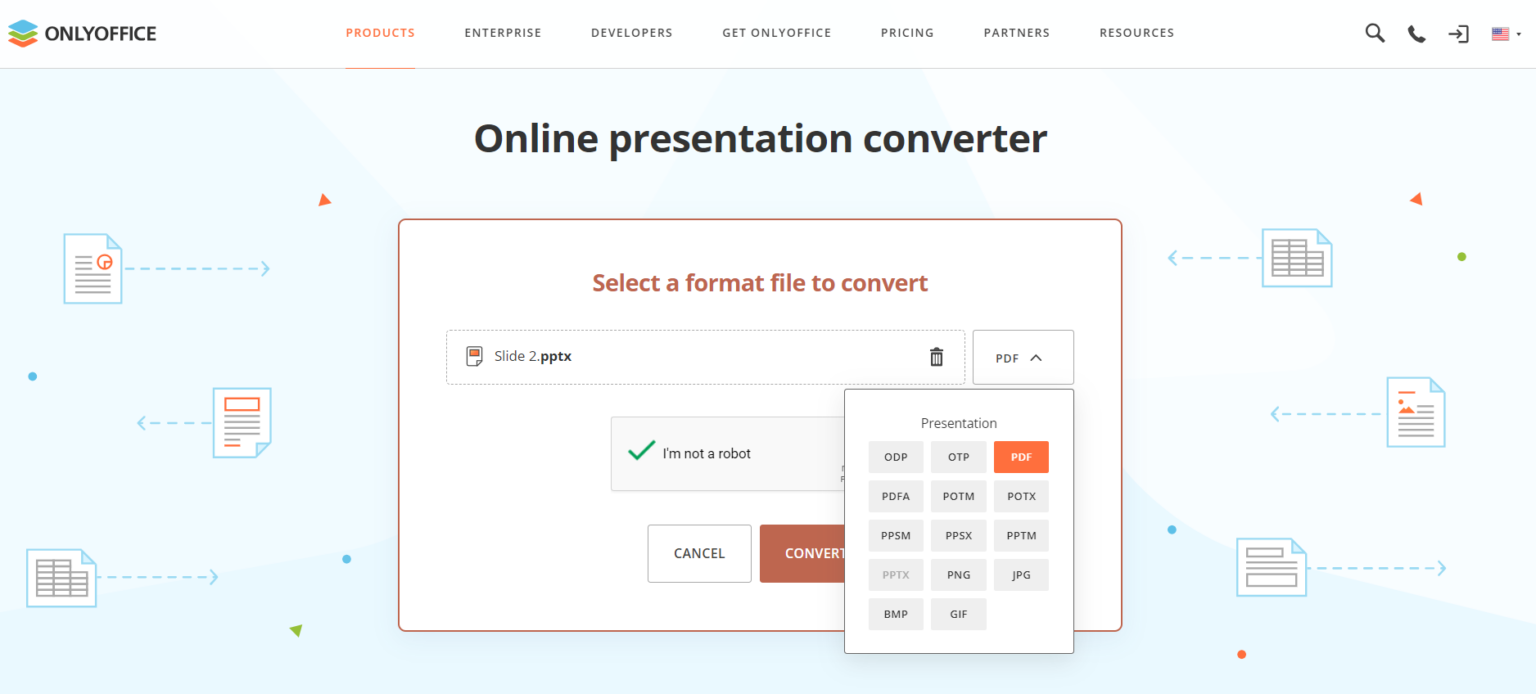Delete the uploaded file using trash icon

click(x=936, y=356)
